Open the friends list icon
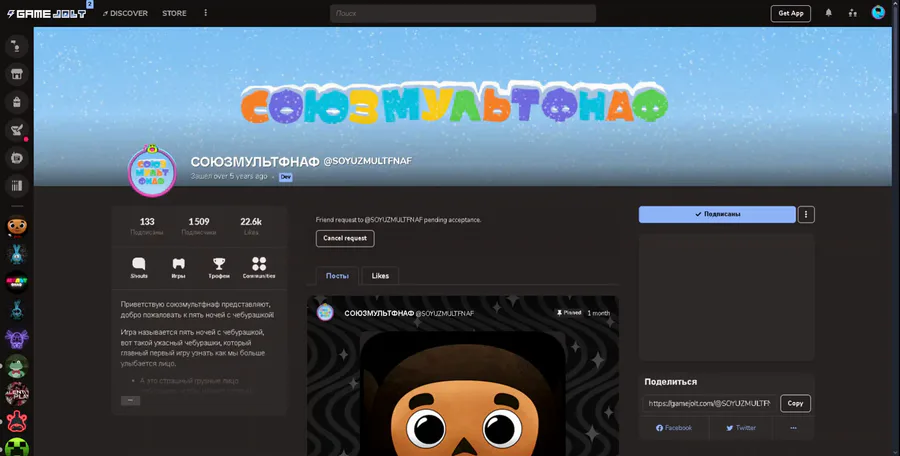Image resolution: width=900 pixels, height=456 pixels. 852,13
